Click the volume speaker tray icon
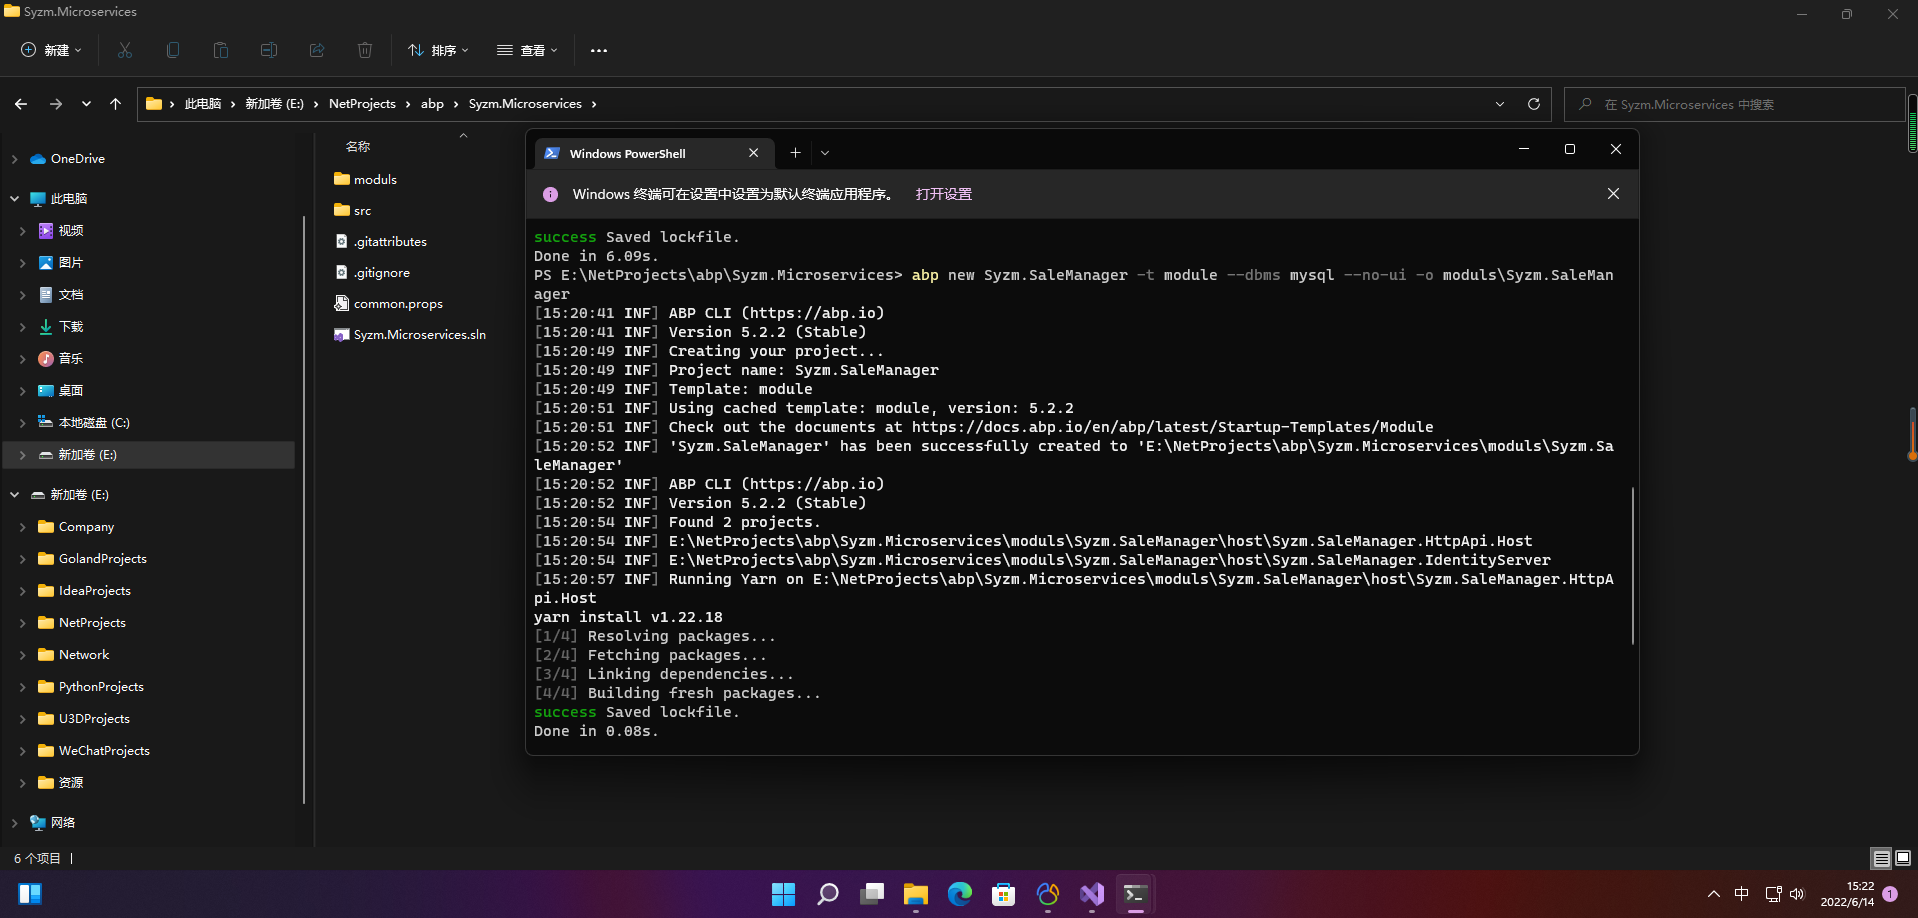The image size is (1918, 918). point(1797,894)
